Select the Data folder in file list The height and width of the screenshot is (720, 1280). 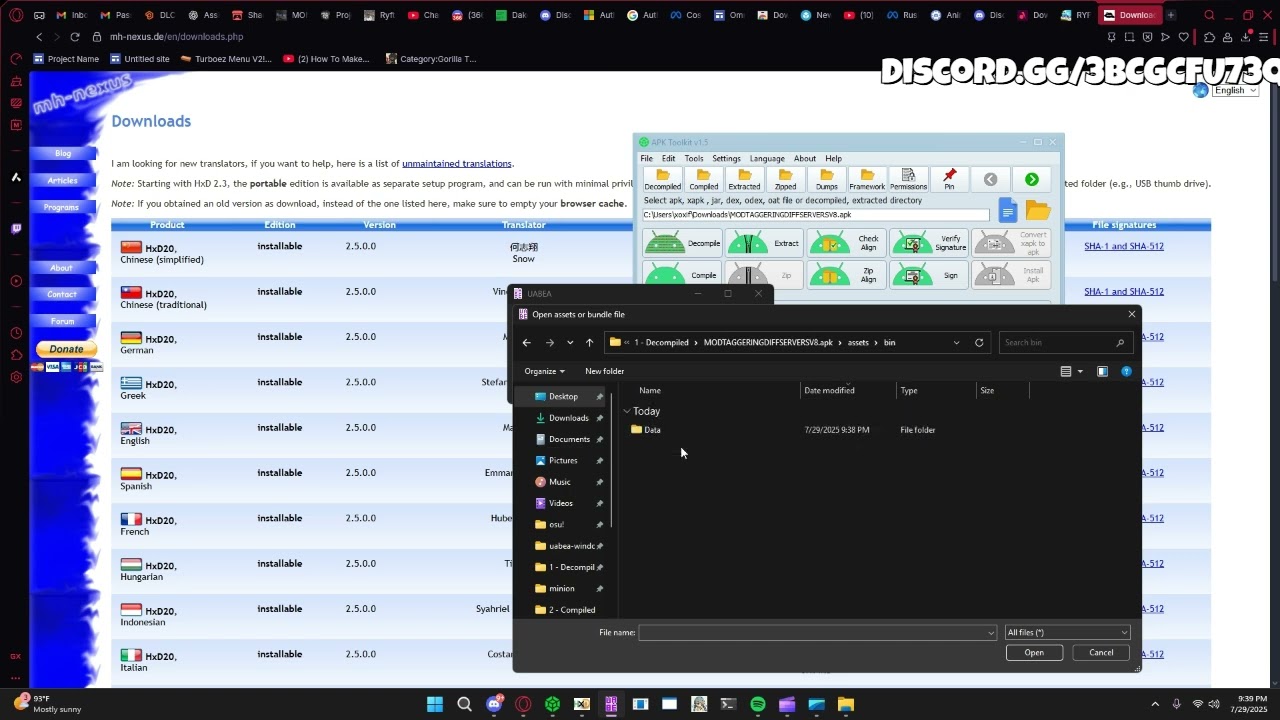click(652, 430)
